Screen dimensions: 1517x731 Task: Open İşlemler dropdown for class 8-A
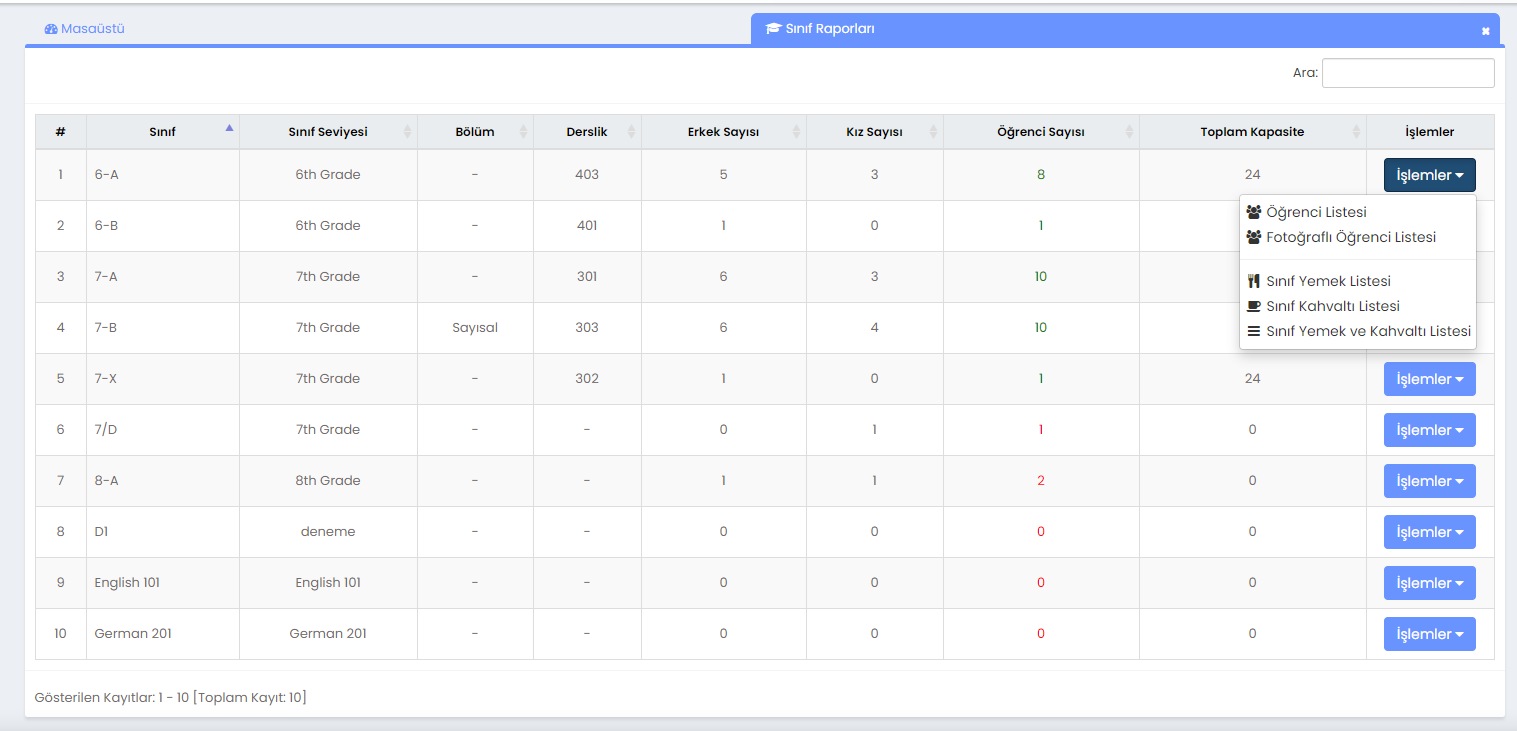[1429, 481]
